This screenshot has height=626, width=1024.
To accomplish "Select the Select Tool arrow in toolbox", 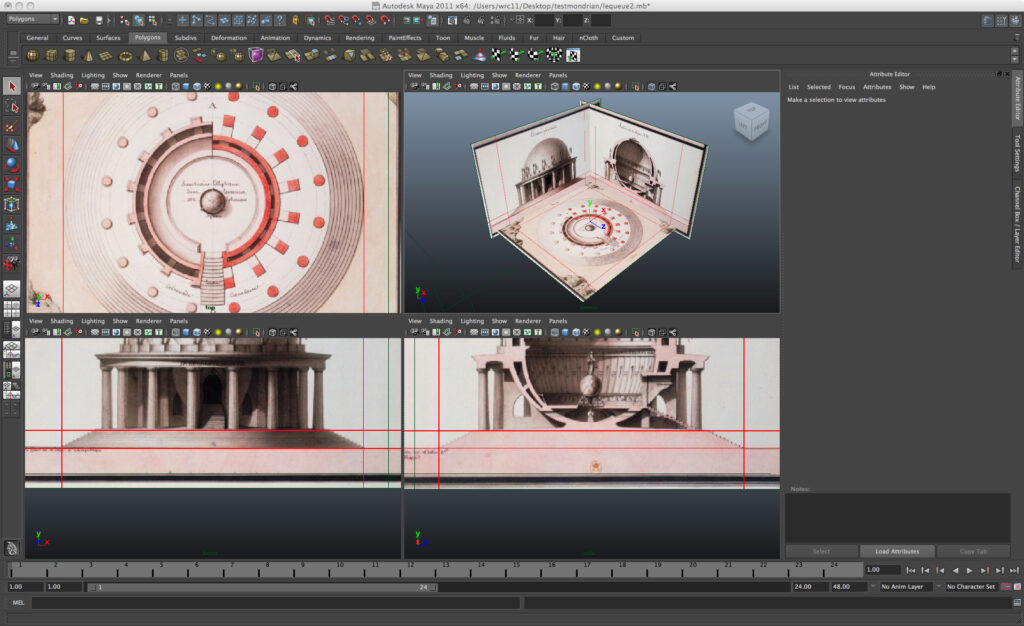I will 12,87.
